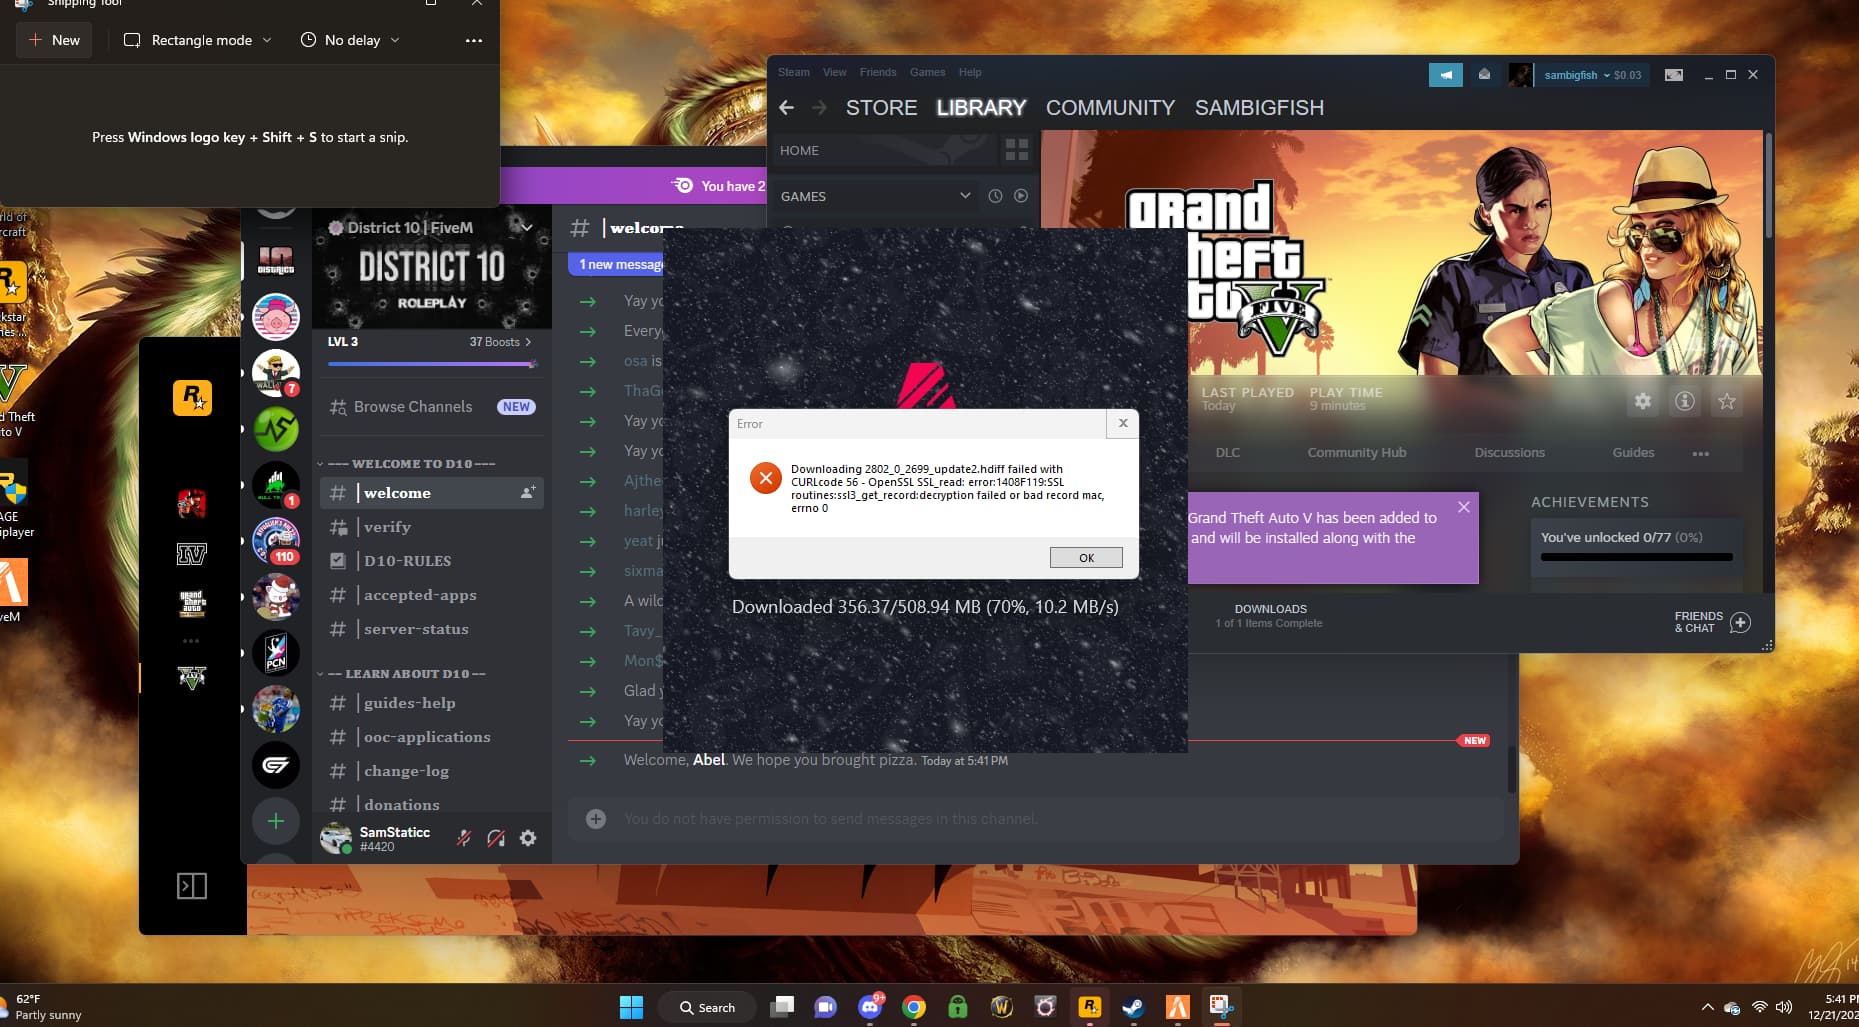Open the Friends menu in Steam
The width and height of the screenshot is (1859, 1027).
[878, 72]
